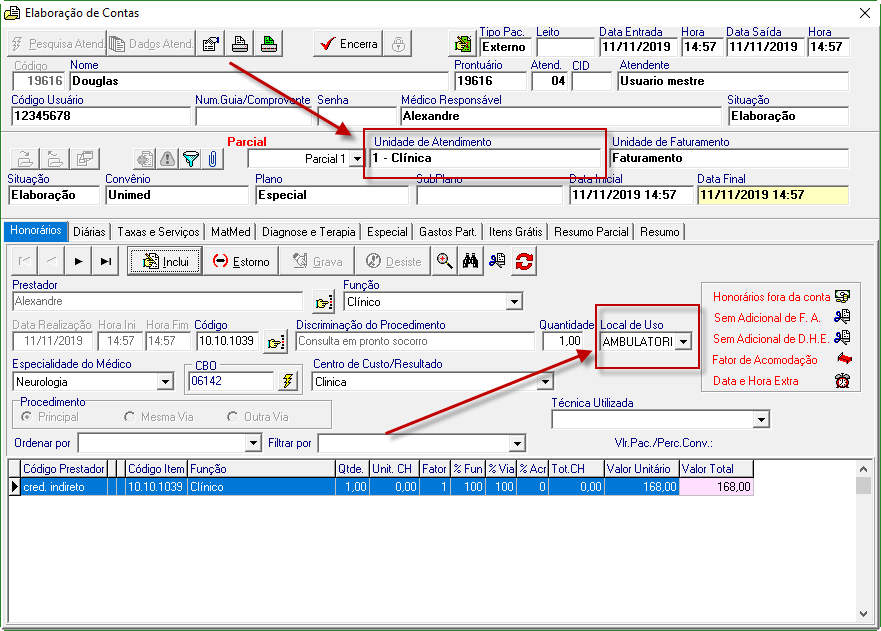The image size is (881, 631).
Task: Click the Valor Unitário column header
Action: click(642, 469)
